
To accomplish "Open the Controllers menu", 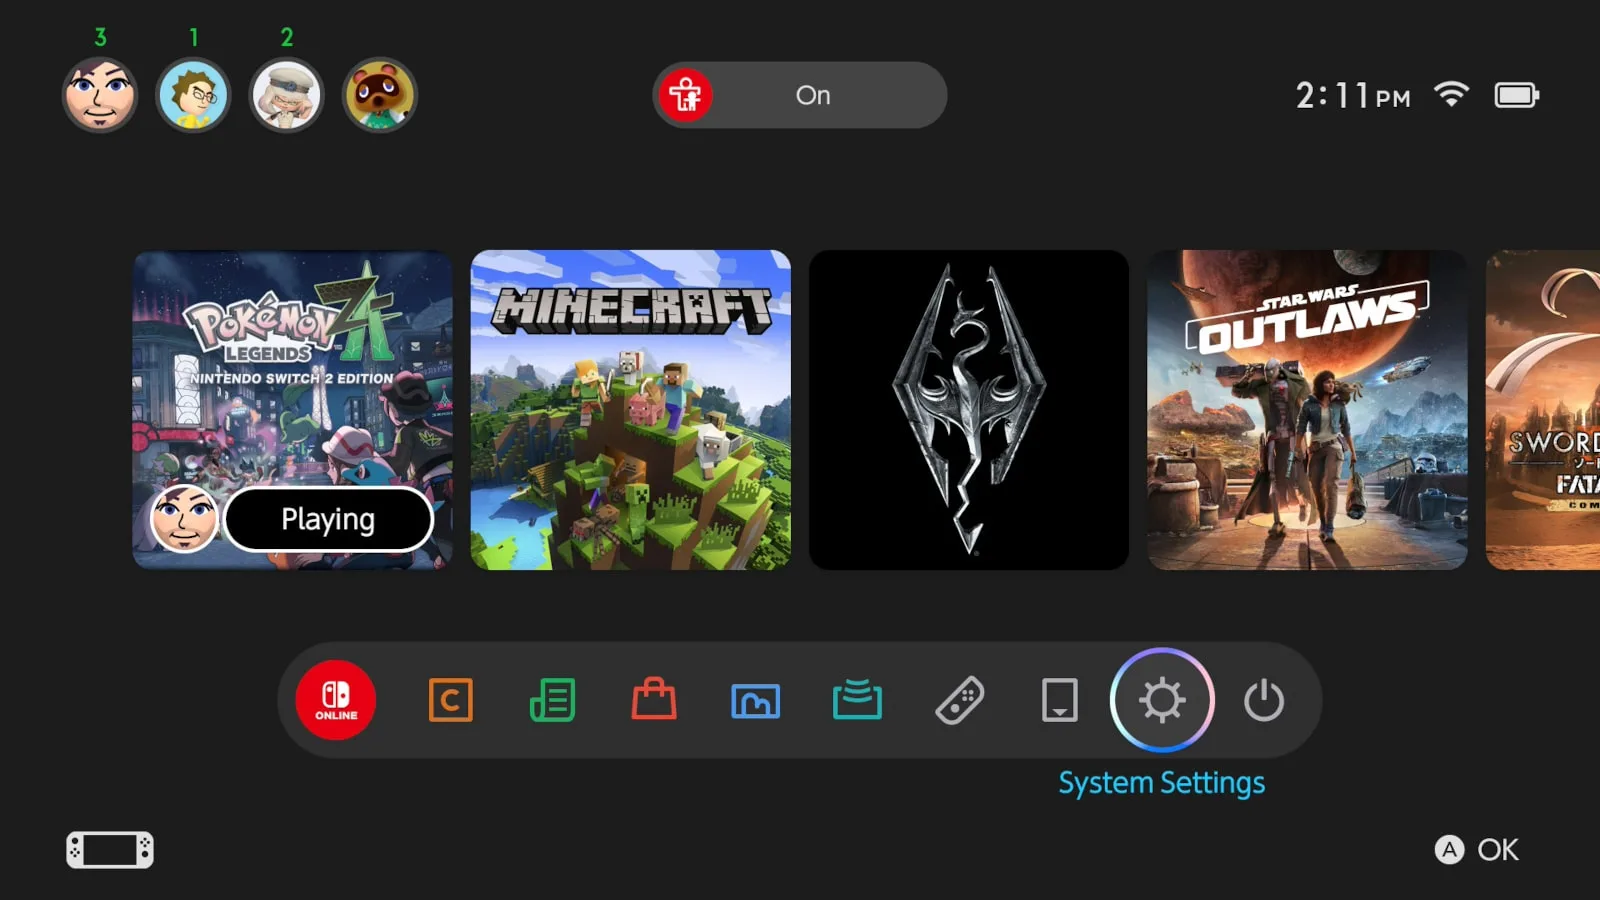I will tap(958, 700).
